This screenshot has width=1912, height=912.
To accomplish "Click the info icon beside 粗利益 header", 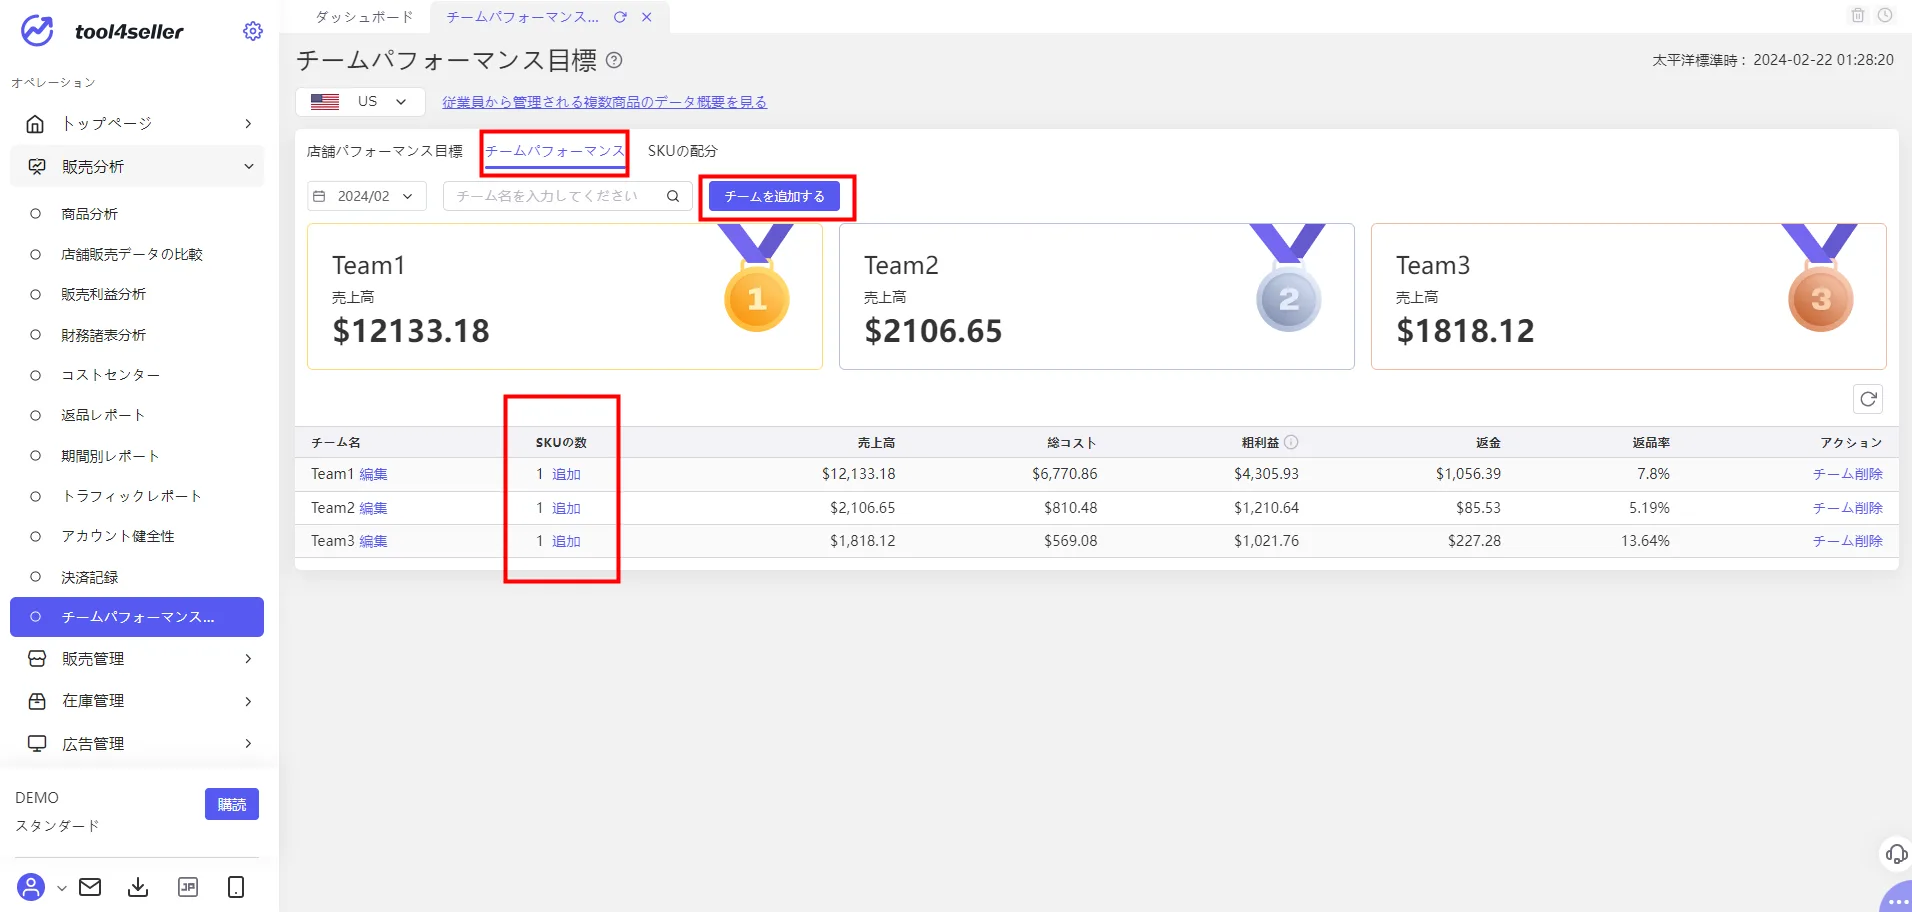I will (x=1291, y=442).
